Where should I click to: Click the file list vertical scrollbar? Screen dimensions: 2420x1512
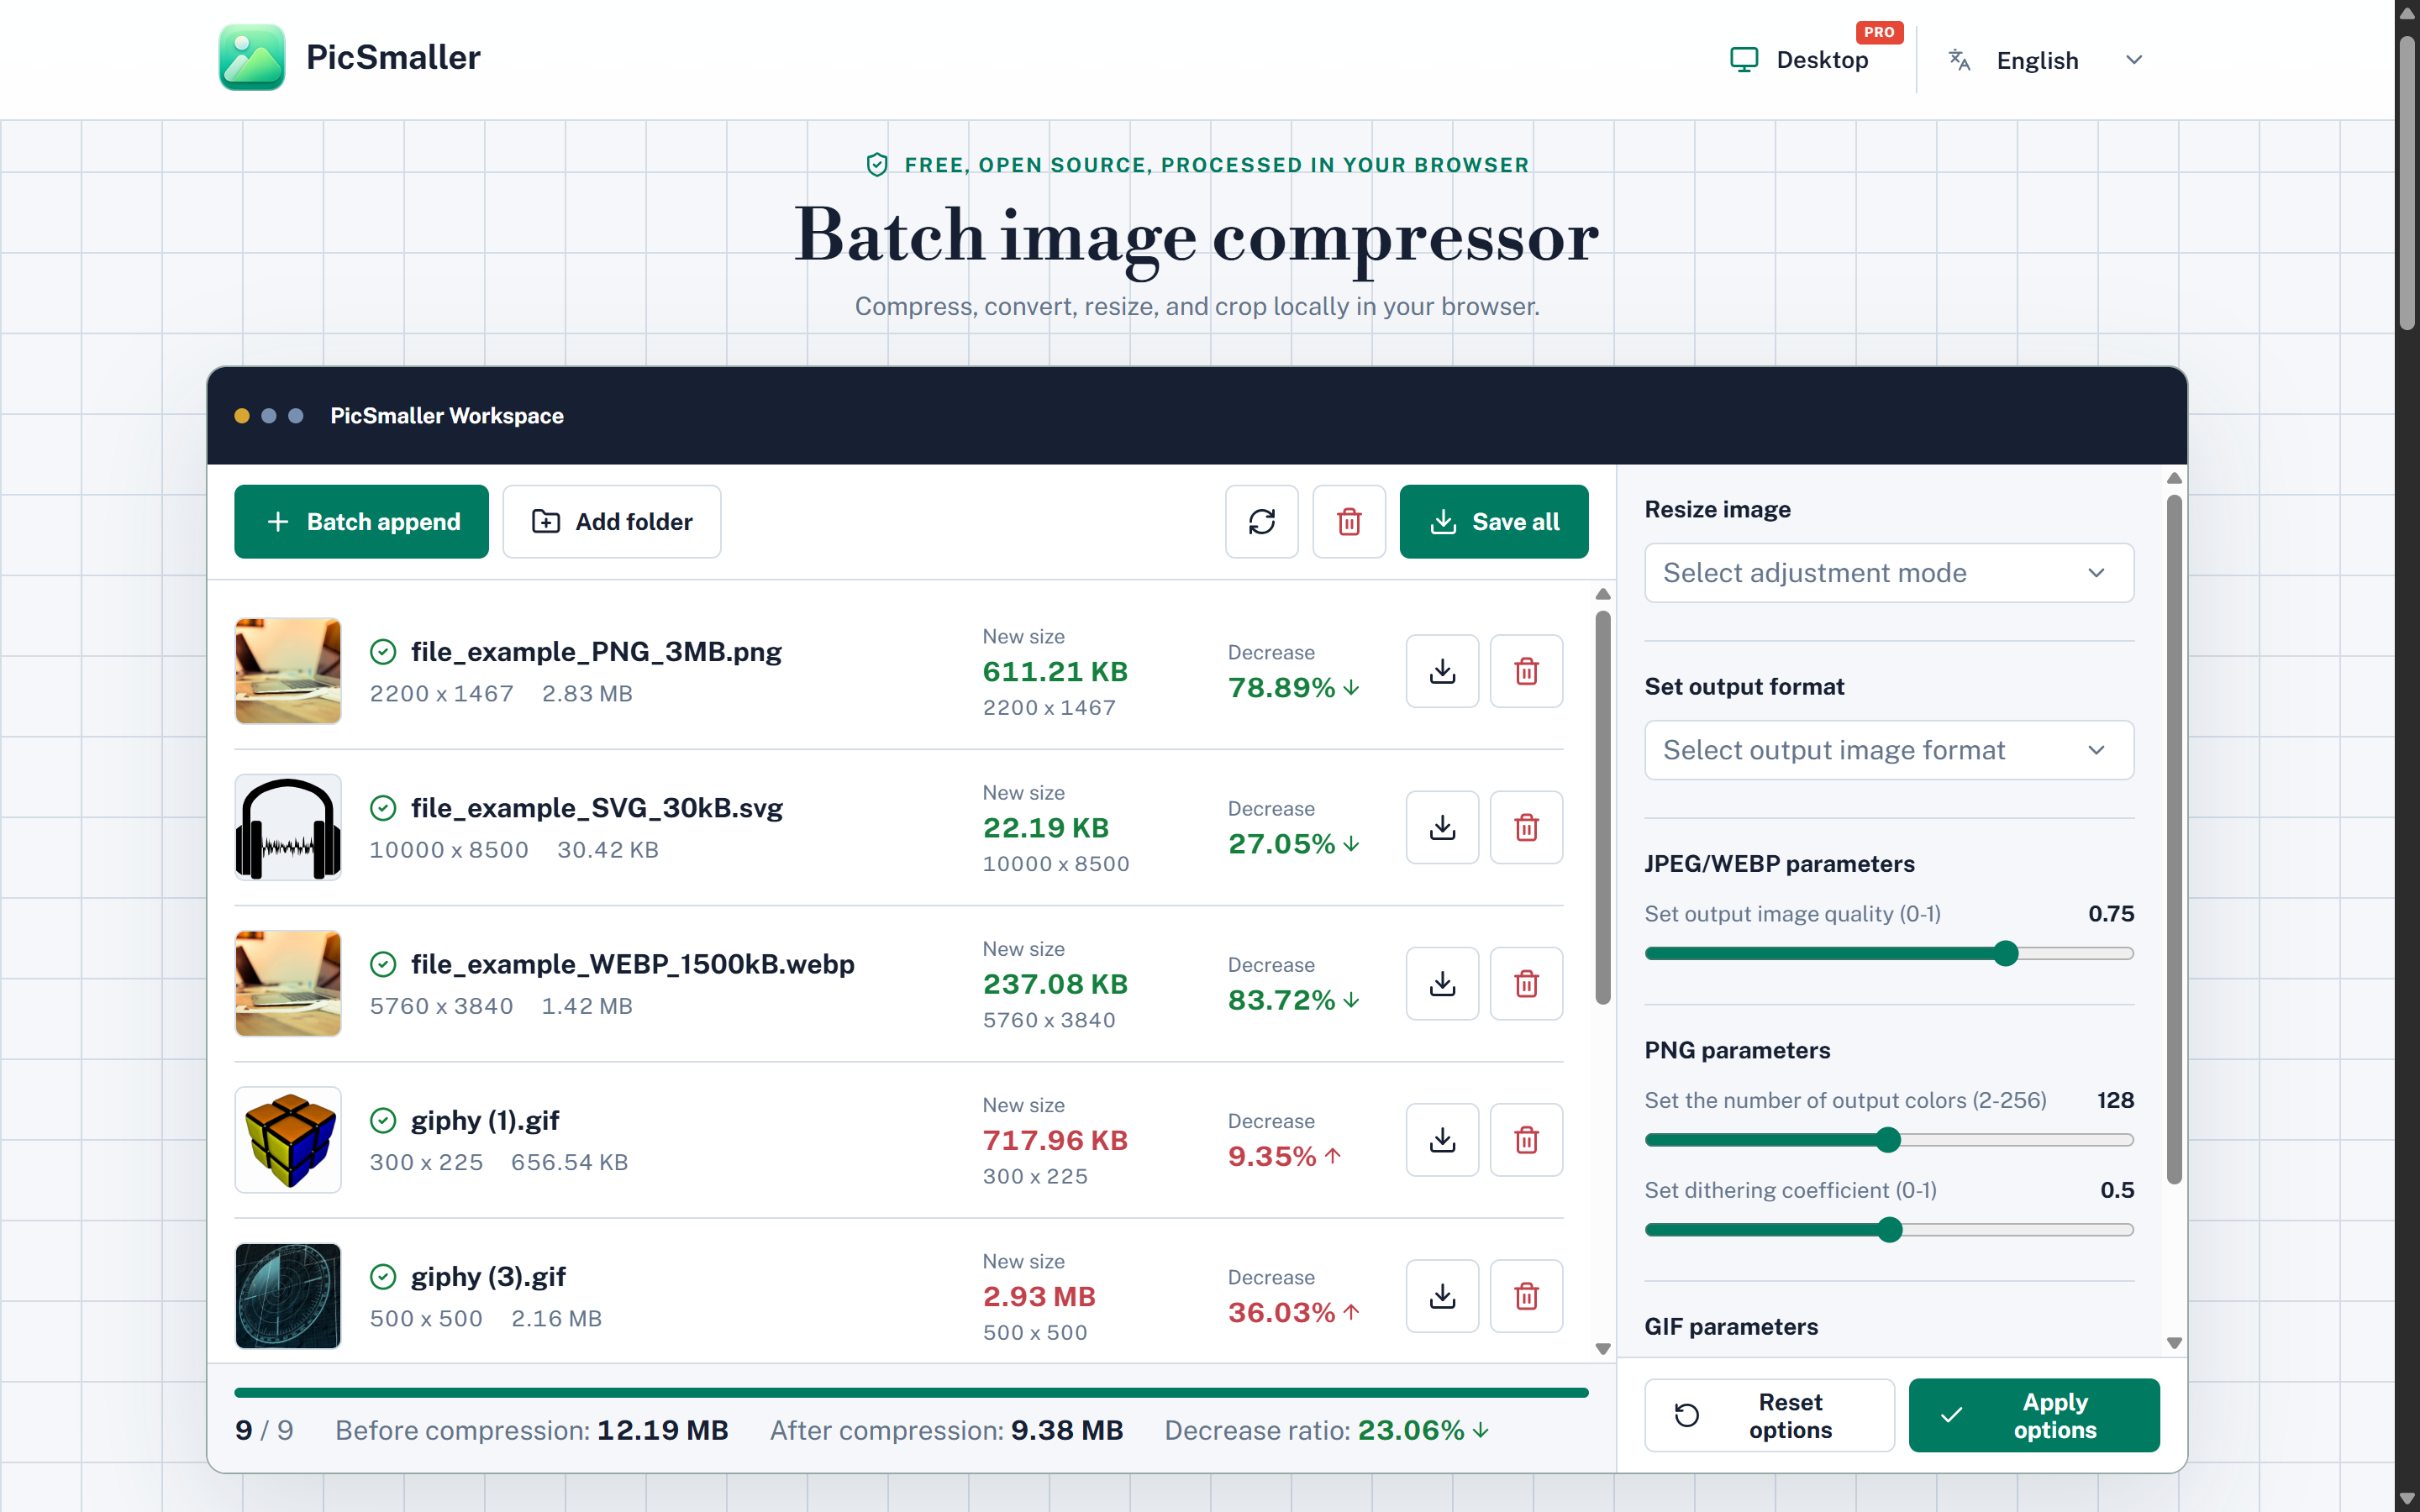click(1603, 808)
